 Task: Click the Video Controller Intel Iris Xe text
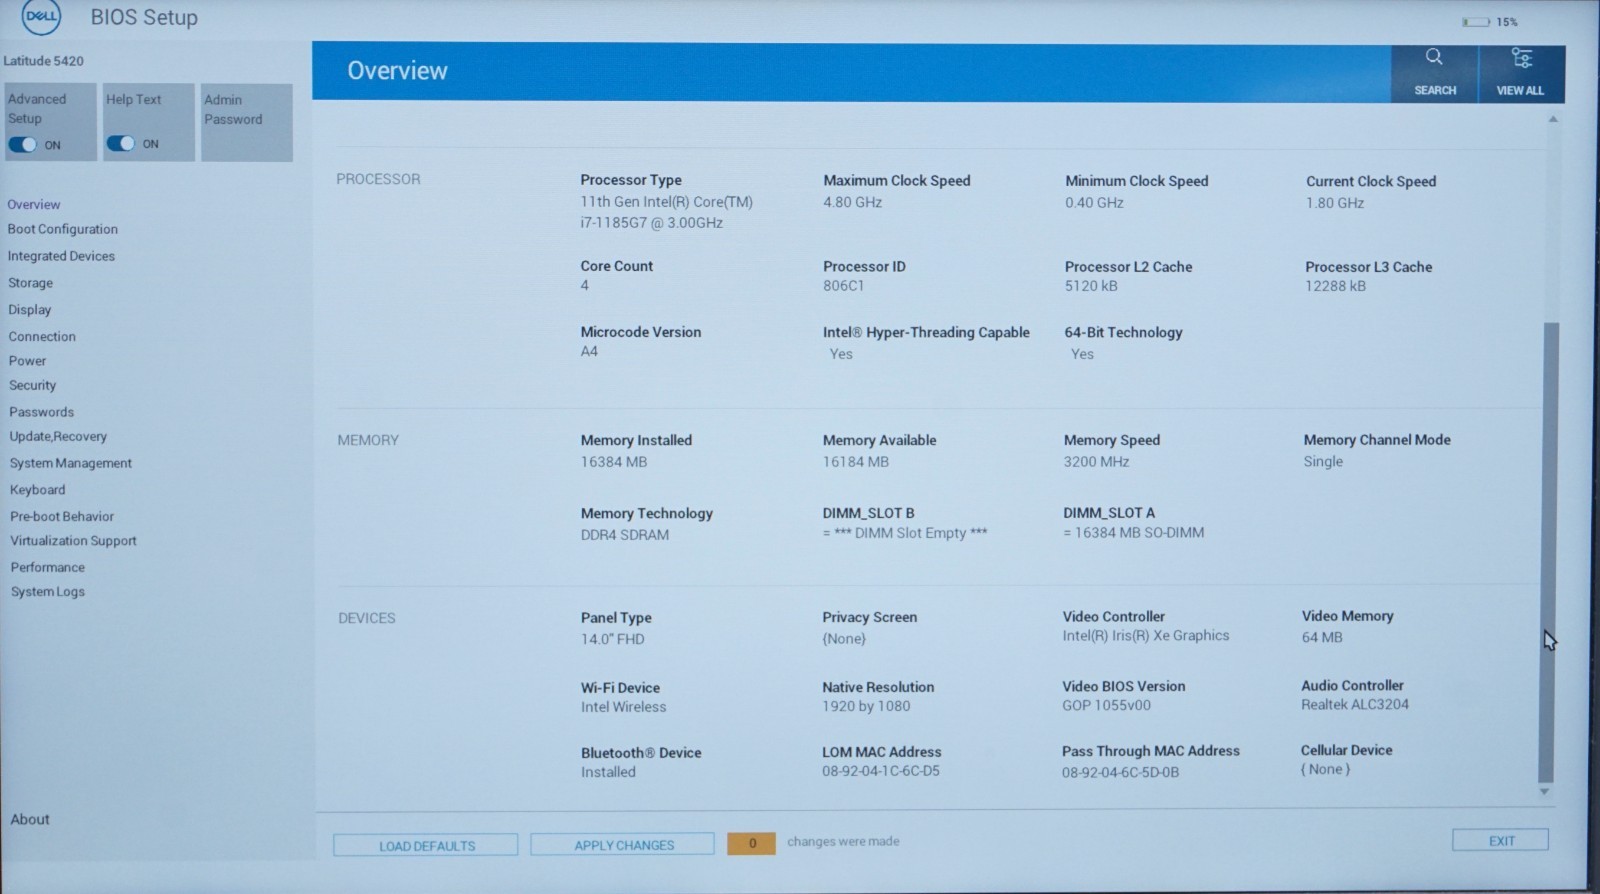coord(1146,636)
